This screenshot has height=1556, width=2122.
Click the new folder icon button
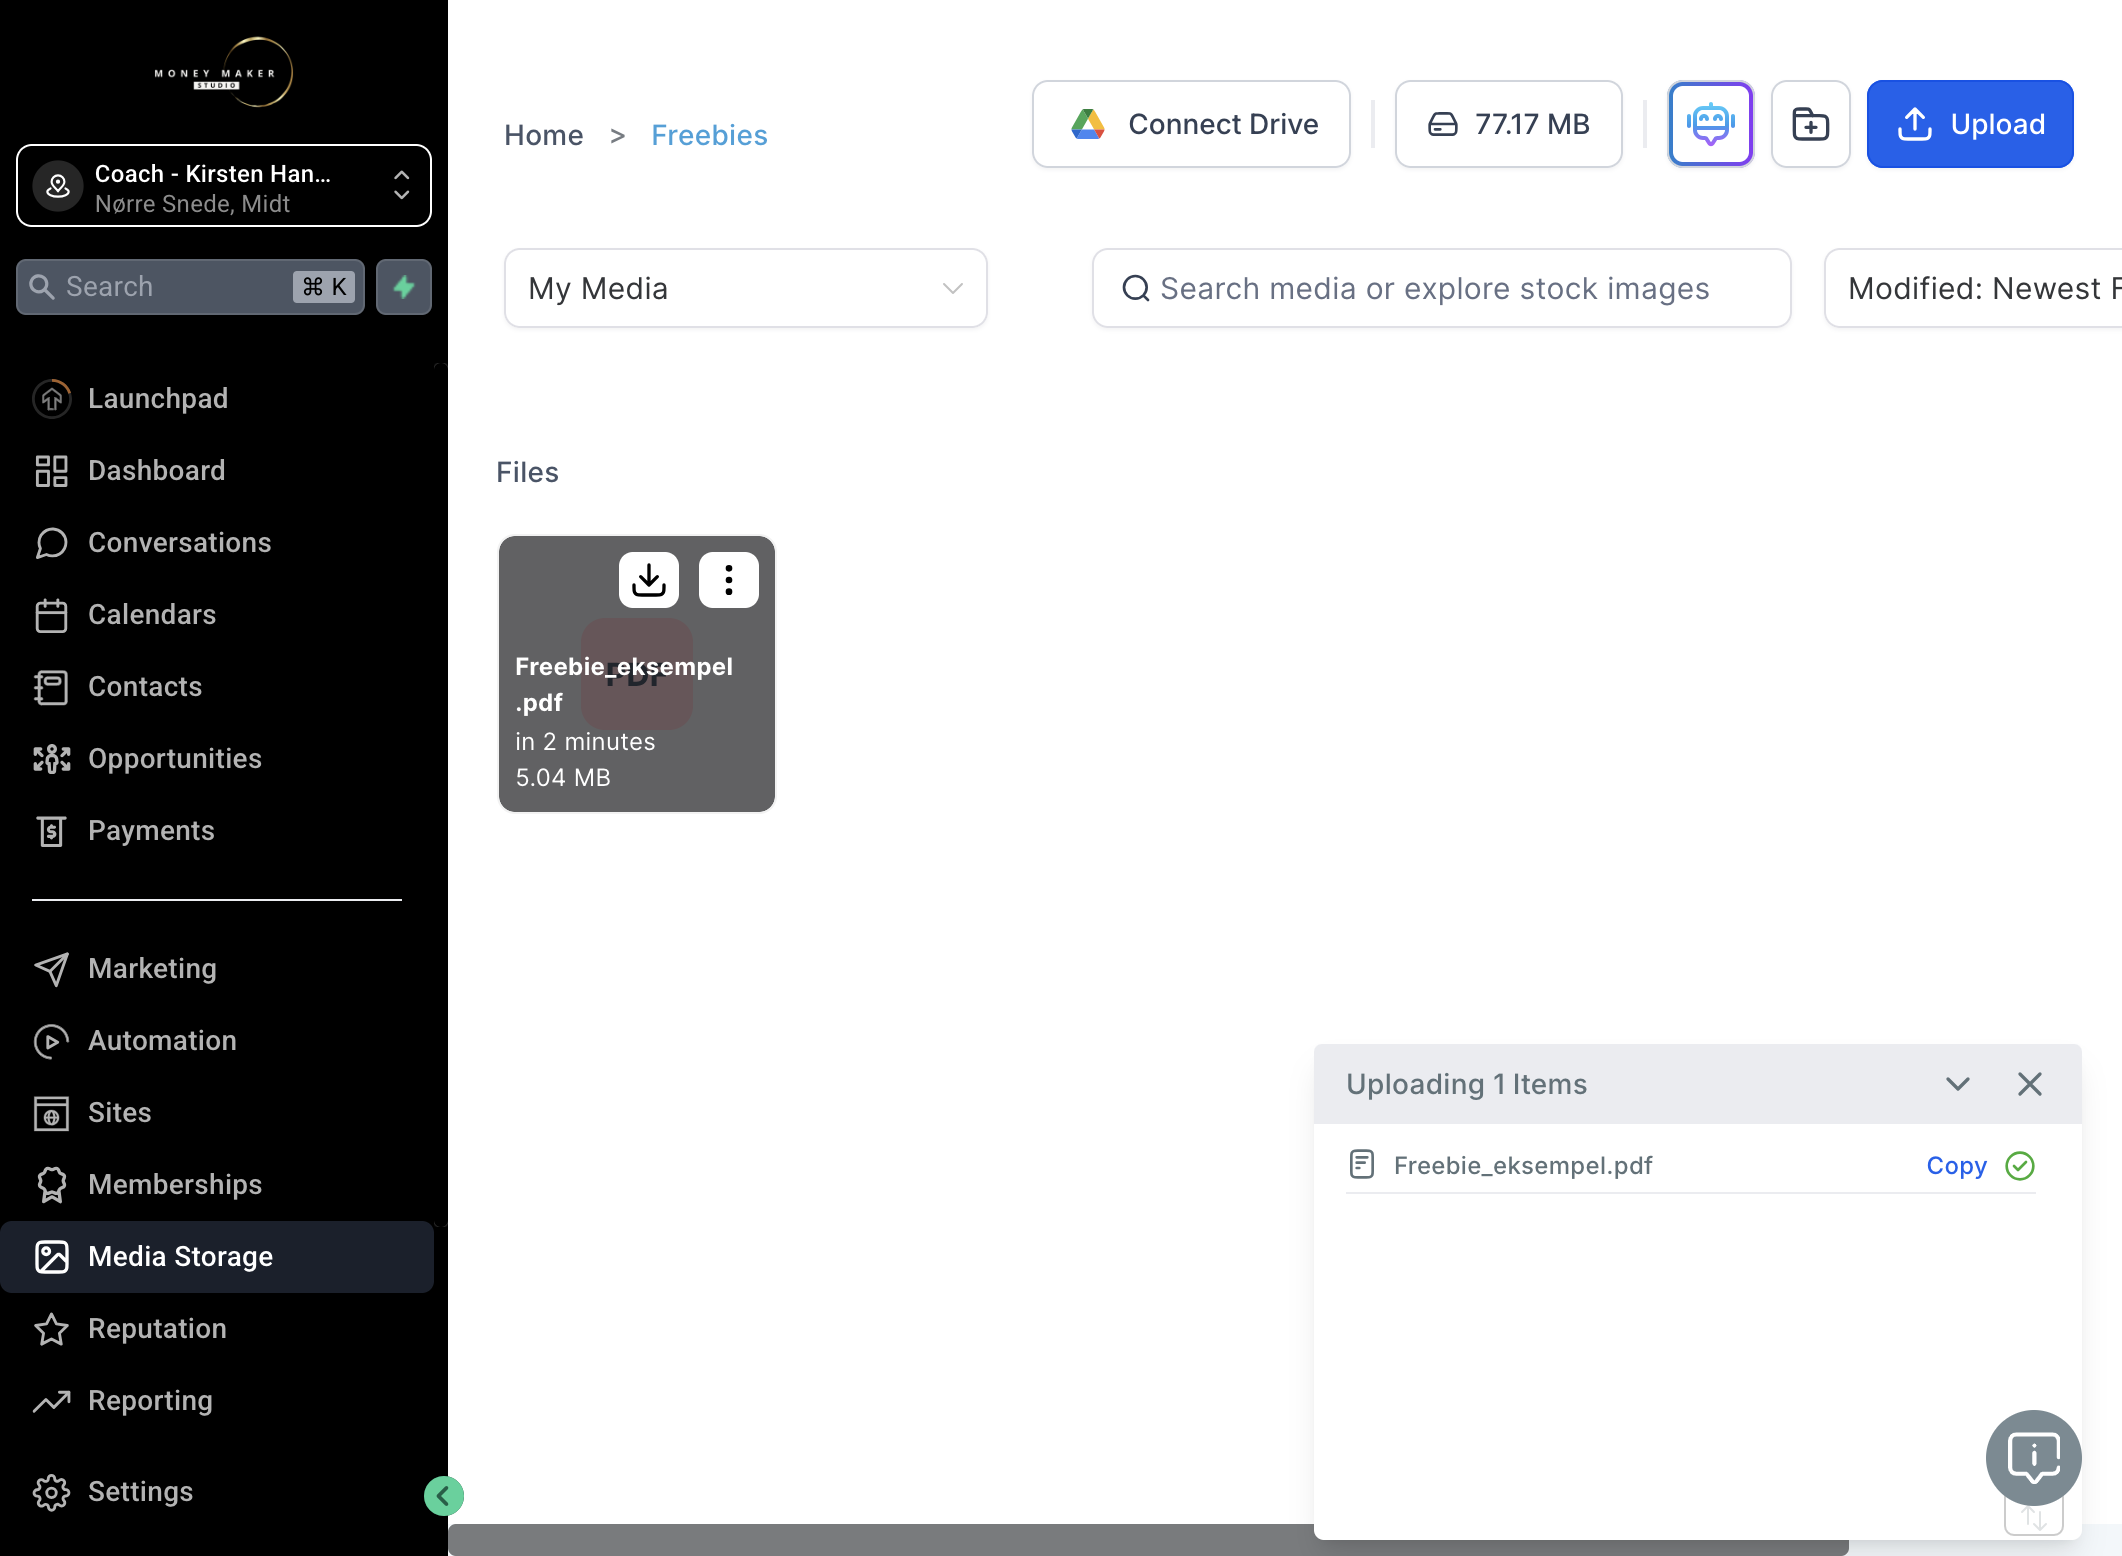(x=1810, y=124)
